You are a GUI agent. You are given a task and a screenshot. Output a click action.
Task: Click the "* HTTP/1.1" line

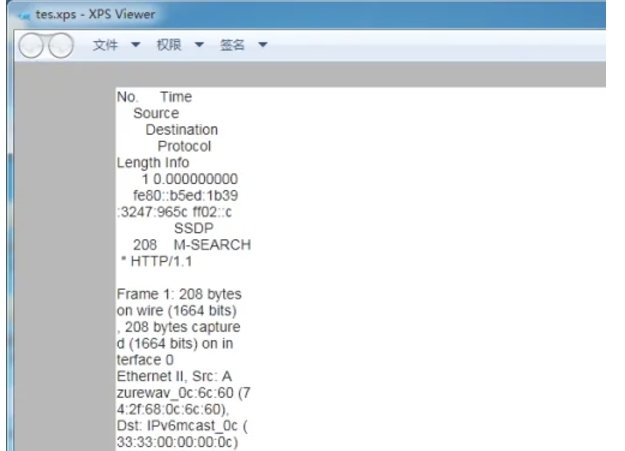(156, 262)
